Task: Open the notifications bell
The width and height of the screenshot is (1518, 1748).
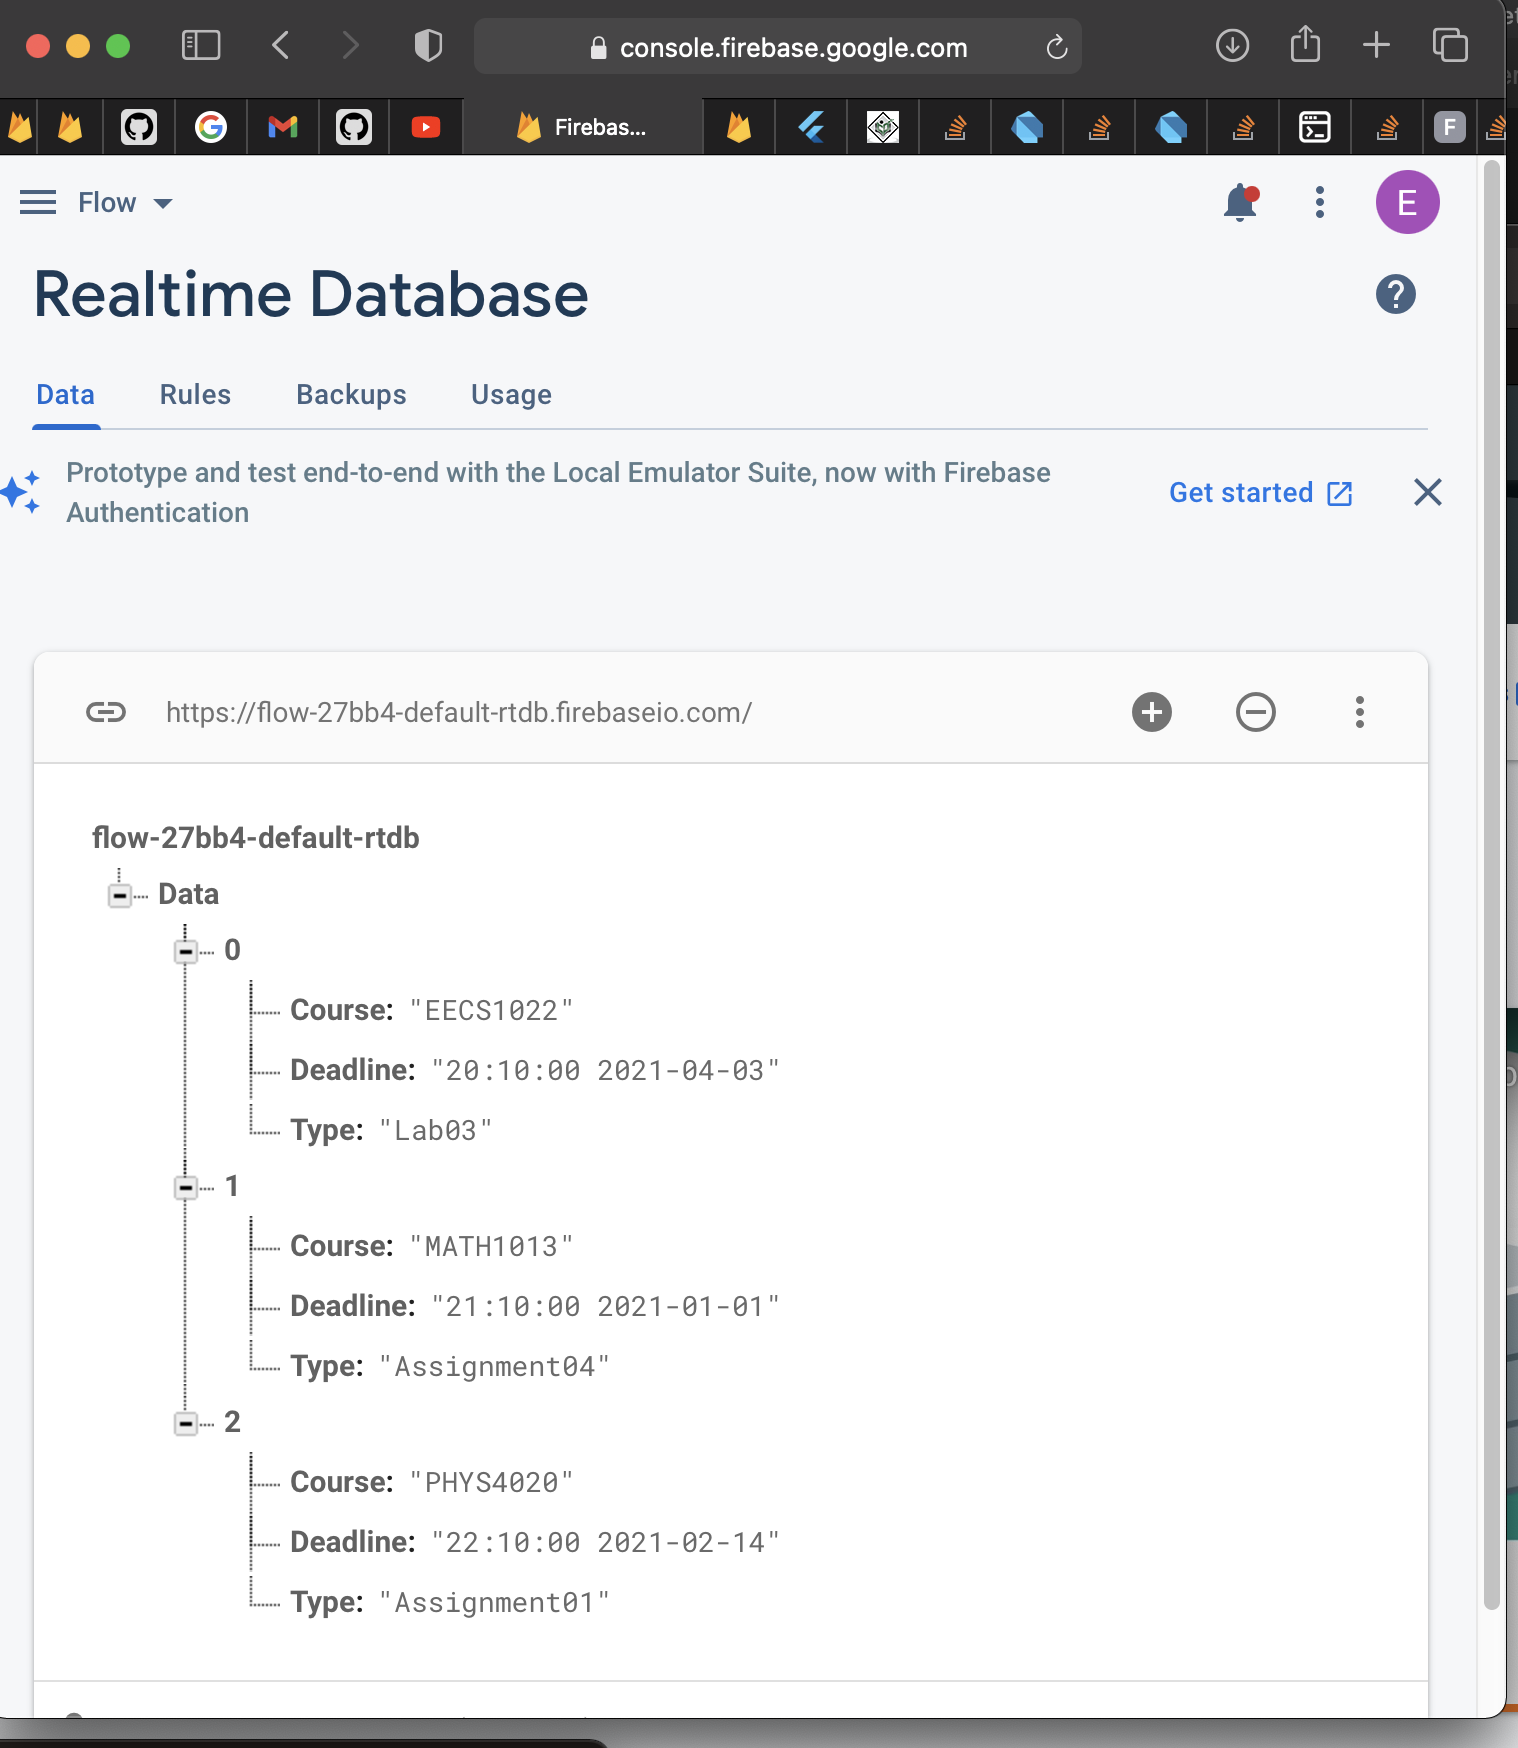Action: pos(1240,203)
